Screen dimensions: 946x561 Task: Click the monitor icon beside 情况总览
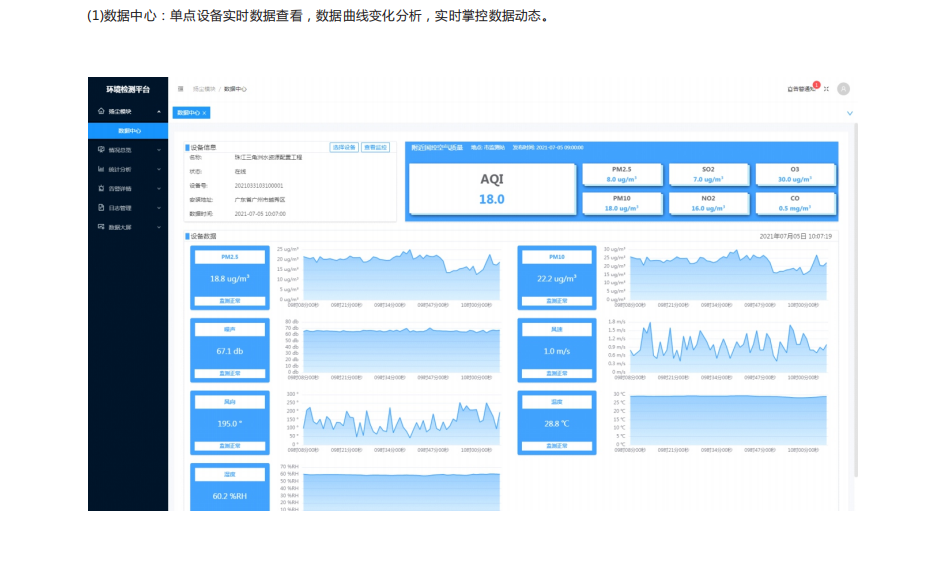coord(101,150)
